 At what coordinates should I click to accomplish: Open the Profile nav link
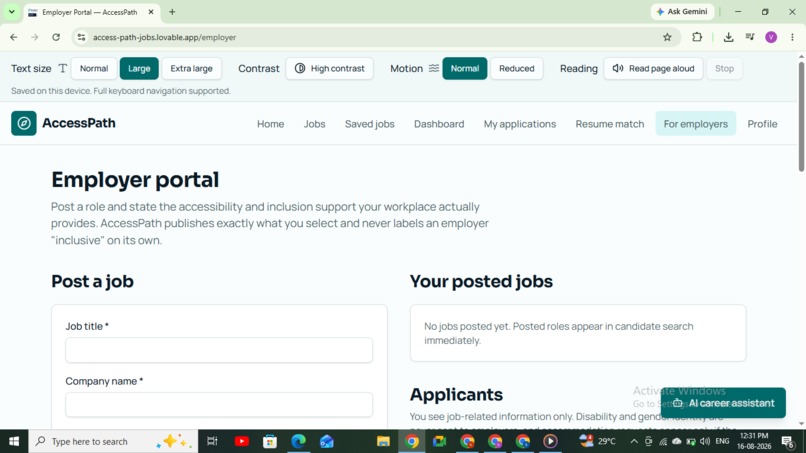pyautogui.click(x=762, y=124)
